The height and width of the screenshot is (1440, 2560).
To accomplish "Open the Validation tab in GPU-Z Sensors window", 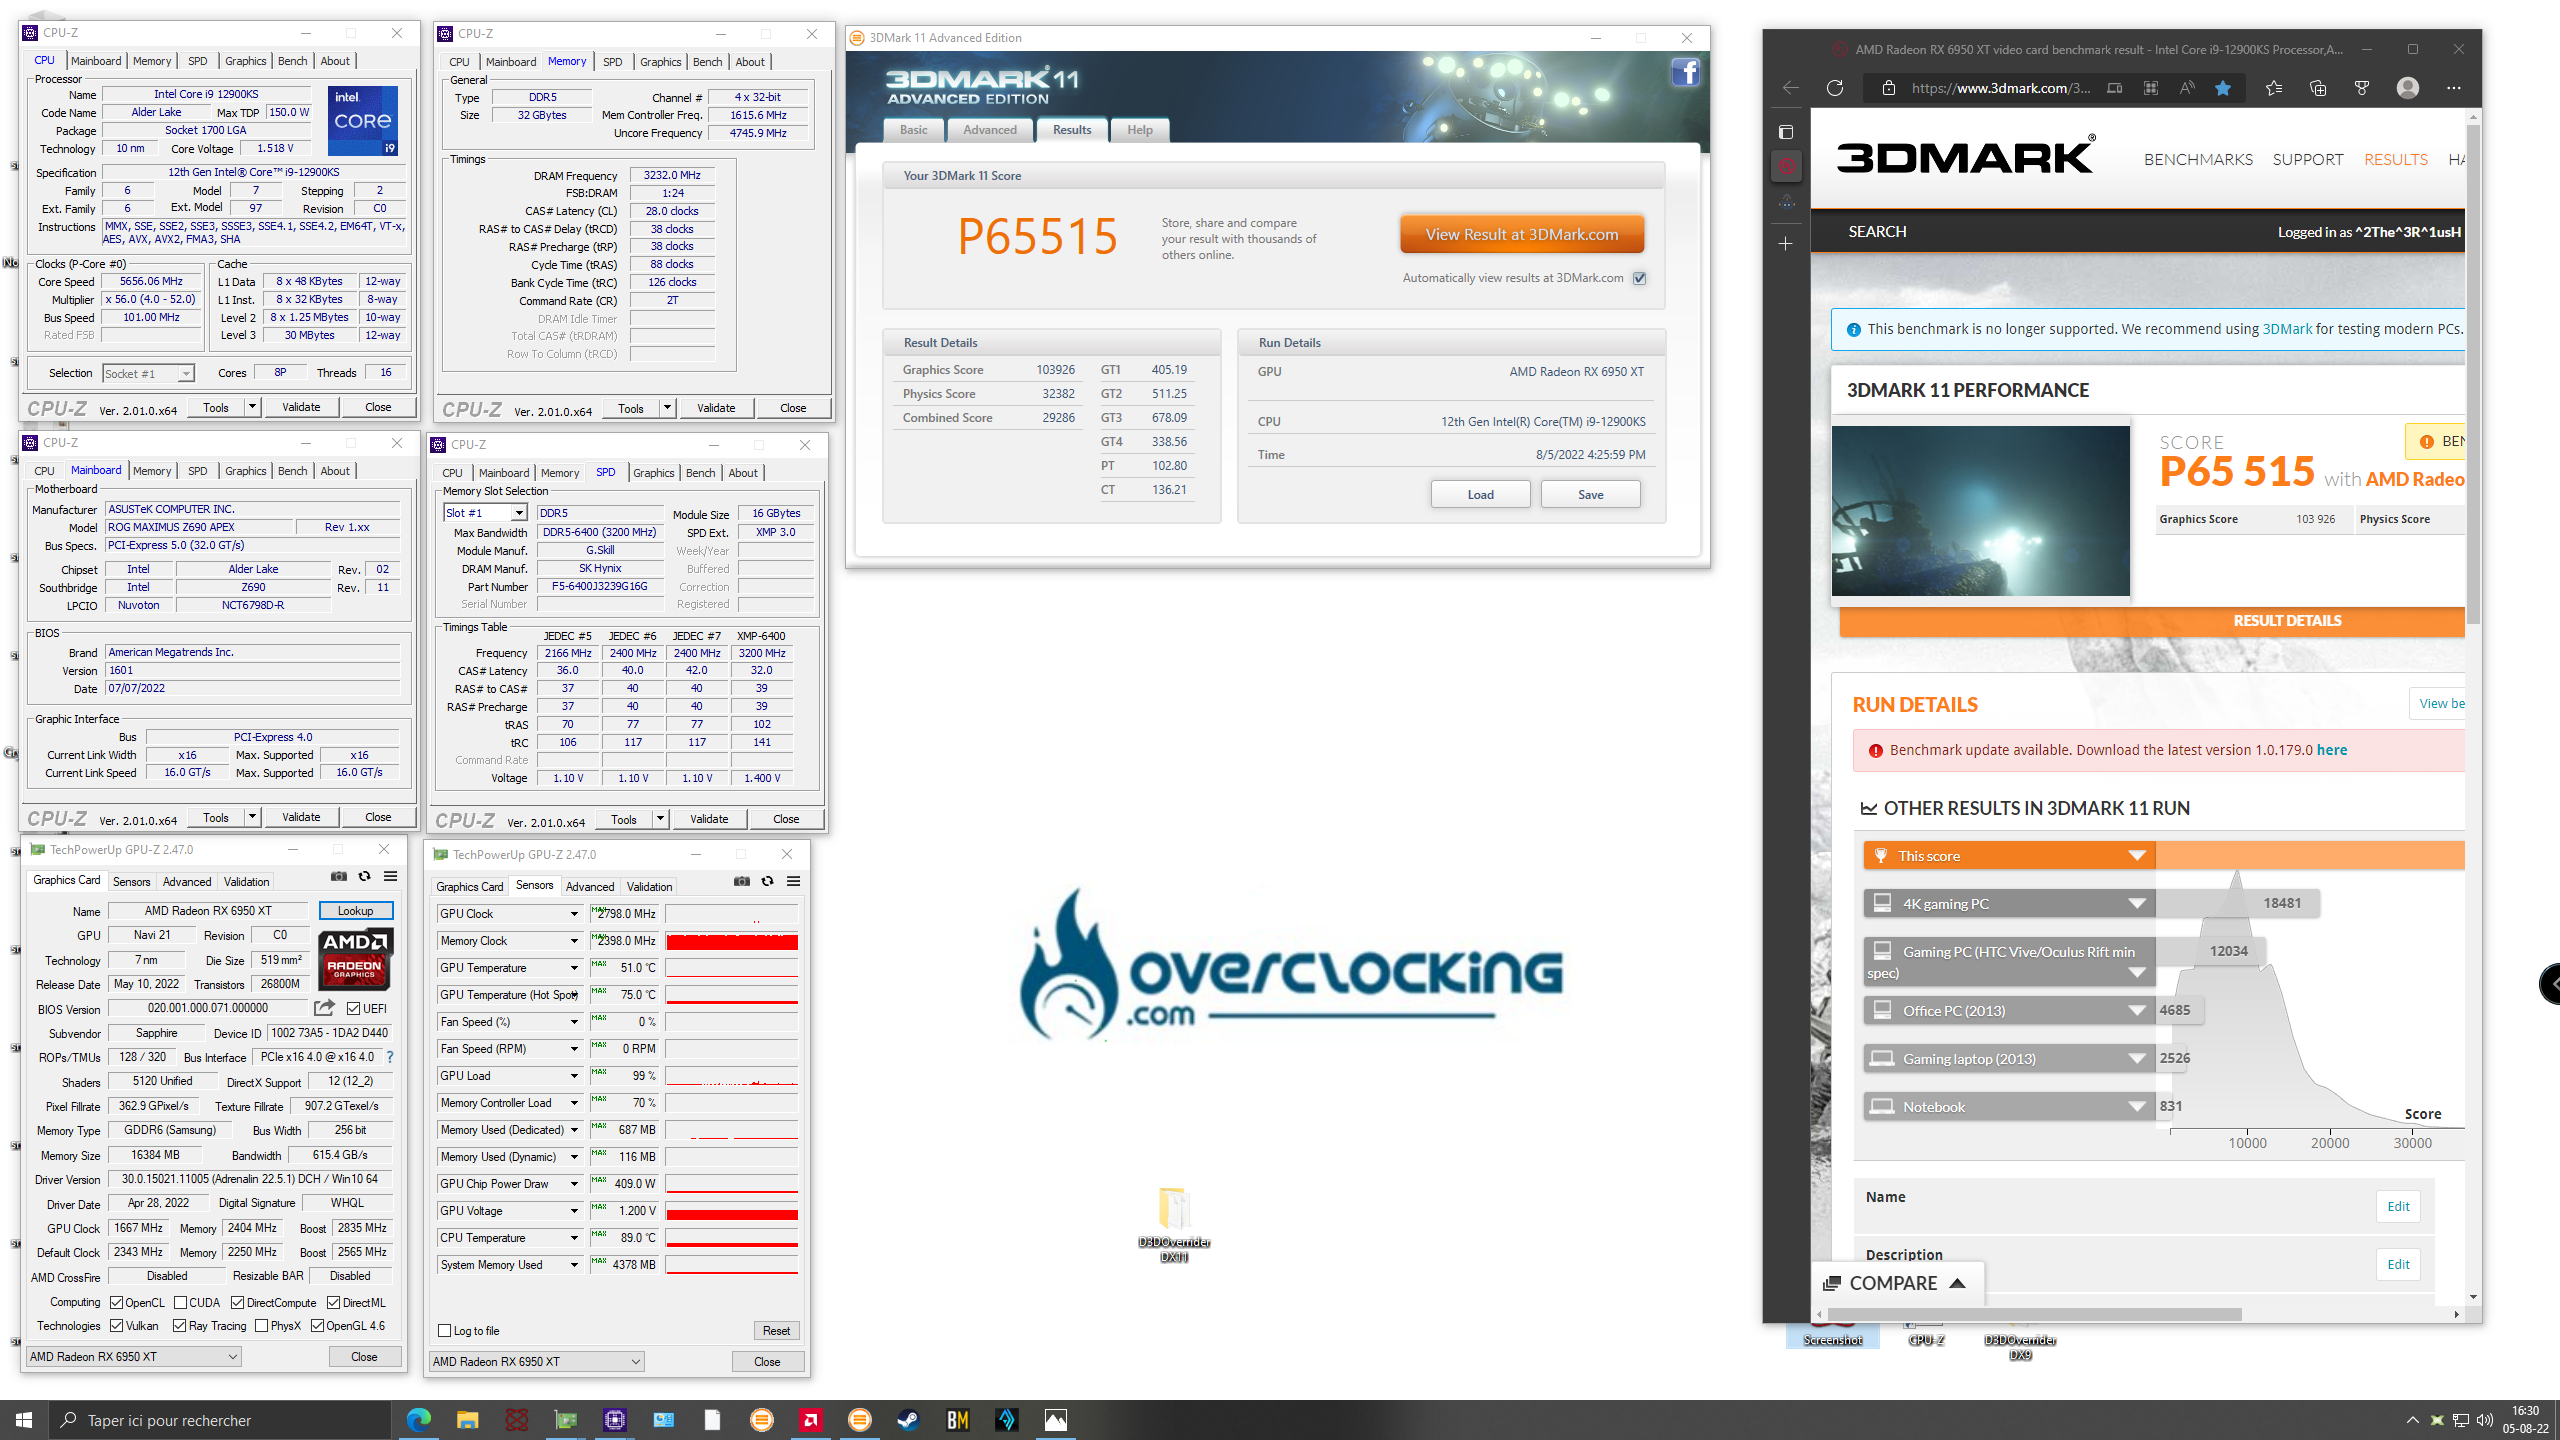I will pos(649,886).
